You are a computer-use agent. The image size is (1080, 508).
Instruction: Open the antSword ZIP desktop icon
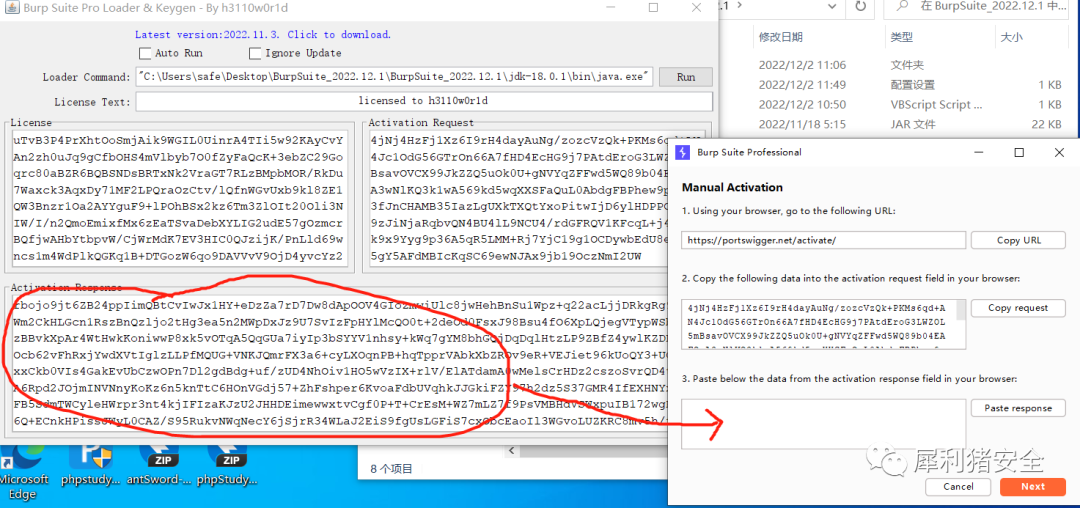point(158,464)
